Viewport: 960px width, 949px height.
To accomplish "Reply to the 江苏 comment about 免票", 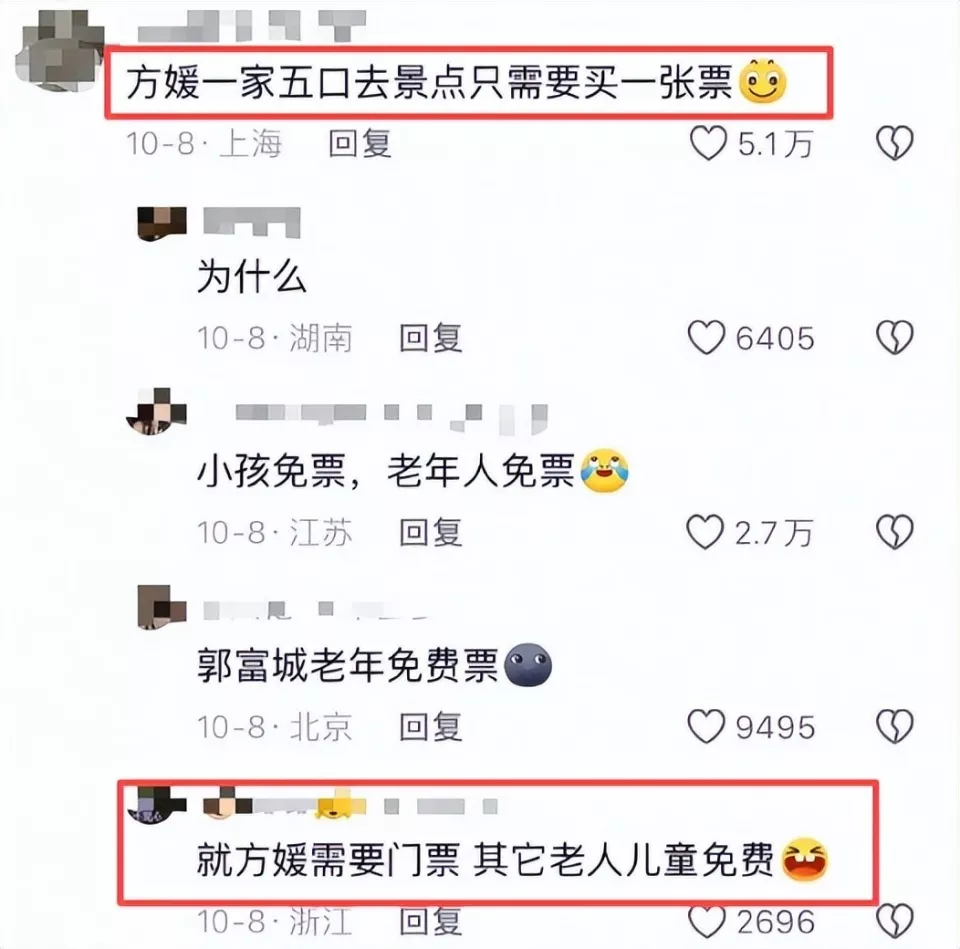I will point(430,532).
